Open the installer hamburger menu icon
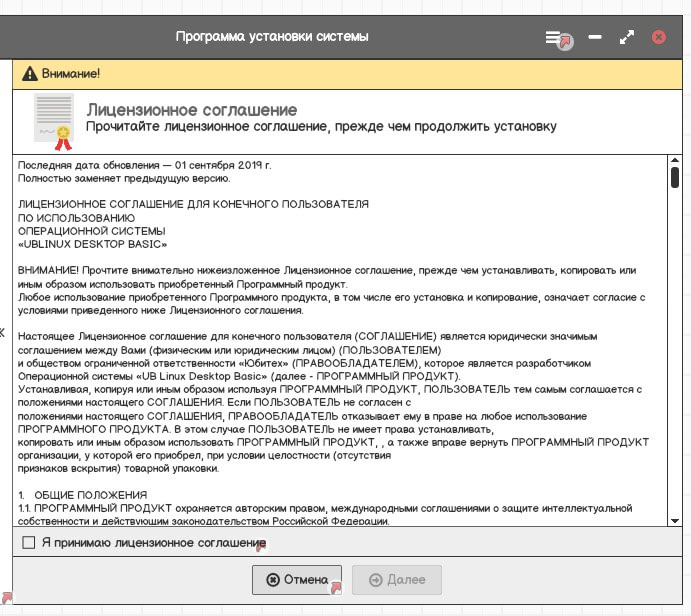The height and width of the screenshot is (616, 691). click(x=553, y=37)
